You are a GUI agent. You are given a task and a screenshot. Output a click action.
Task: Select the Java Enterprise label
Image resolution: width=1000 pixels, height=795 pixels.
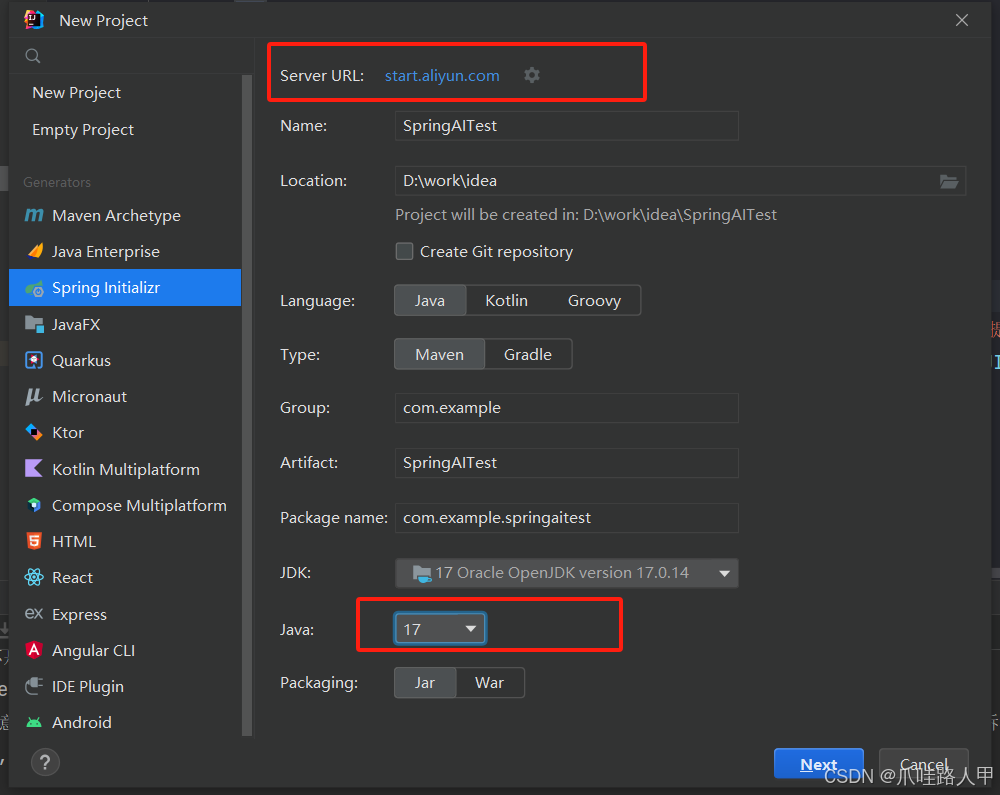tap(105, 251)
